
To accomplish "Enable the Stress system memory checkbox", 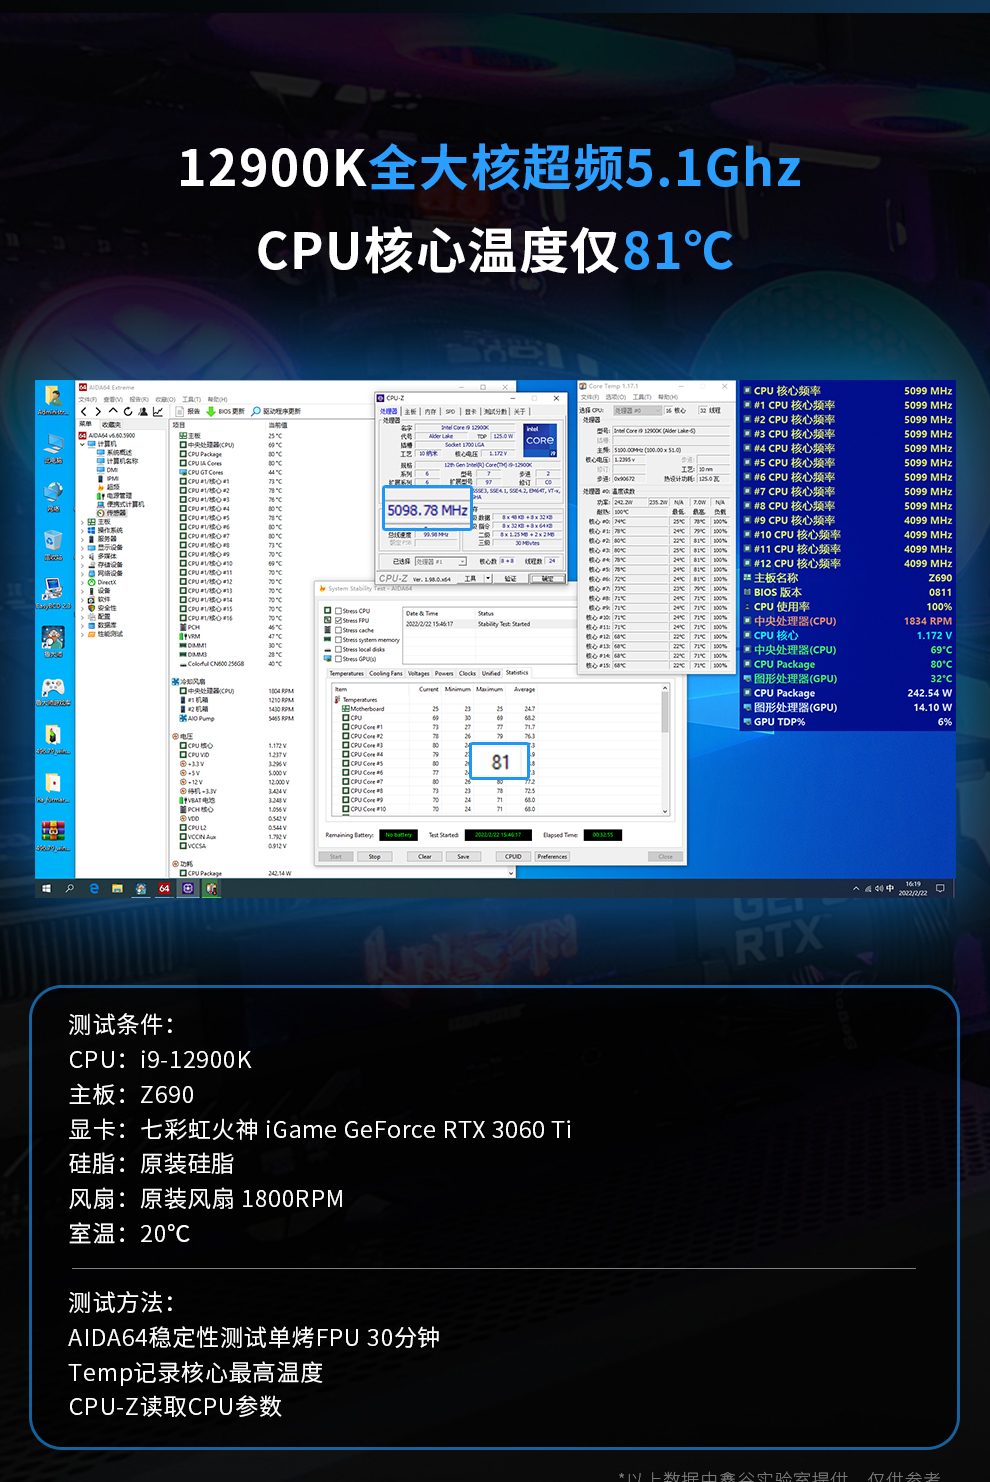I will [338, 640].
